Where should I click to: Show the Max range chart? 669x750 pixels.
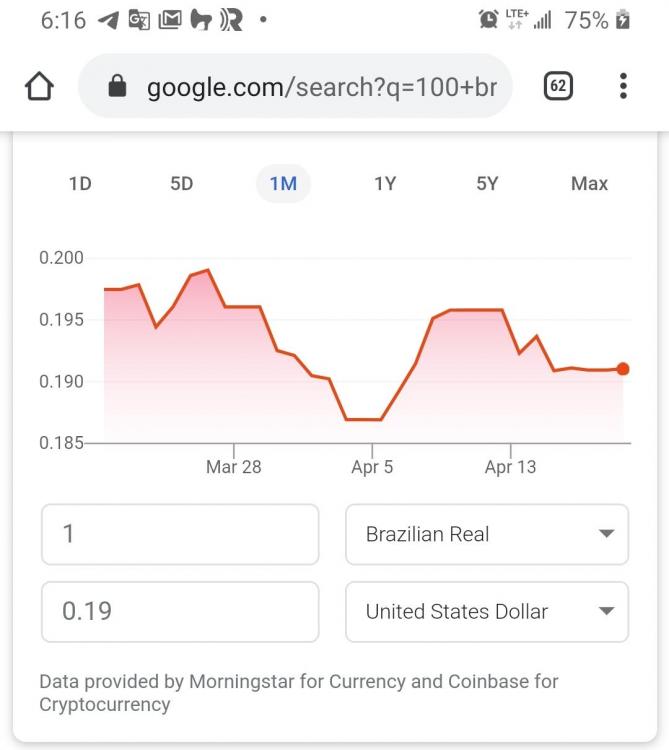[x=590, y=184]
